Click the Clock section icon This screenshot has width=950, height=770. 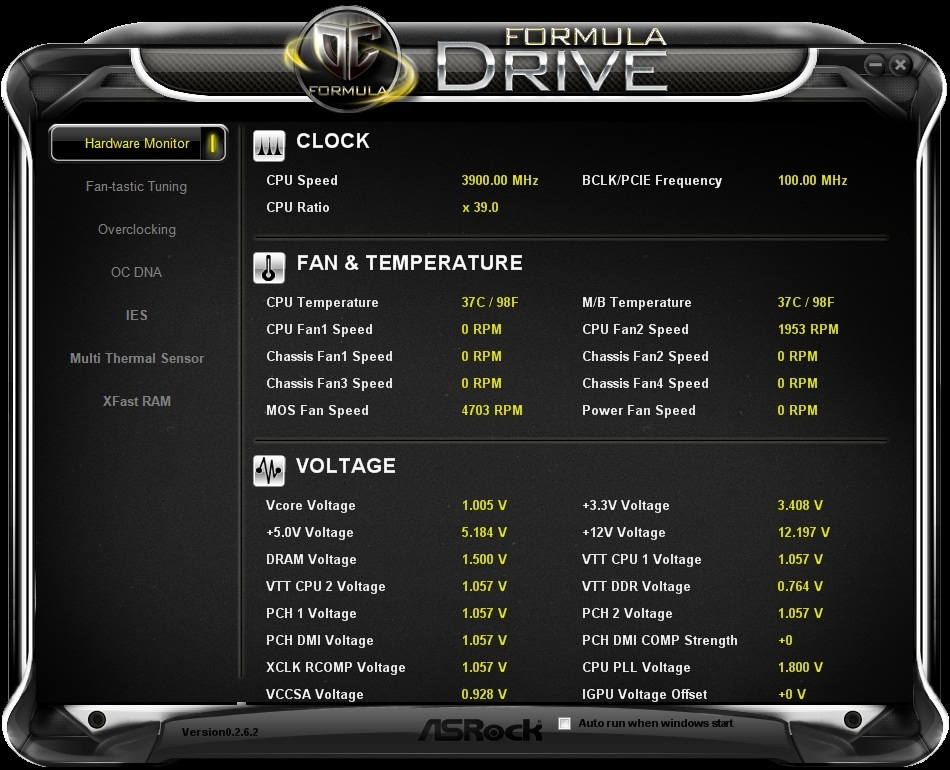(x=269, y=146)
